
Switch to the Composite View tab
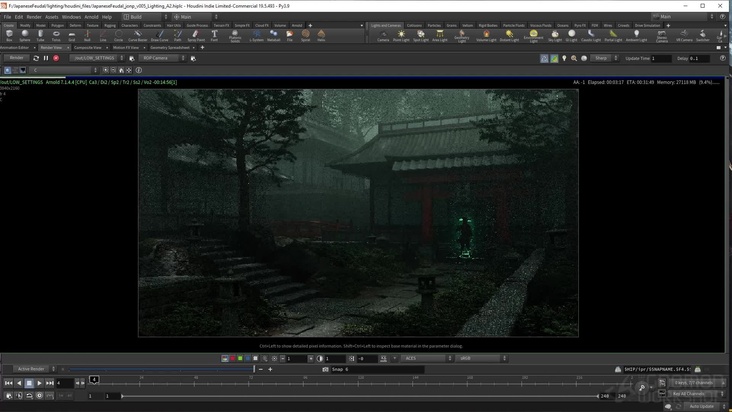tap(88, 48)
